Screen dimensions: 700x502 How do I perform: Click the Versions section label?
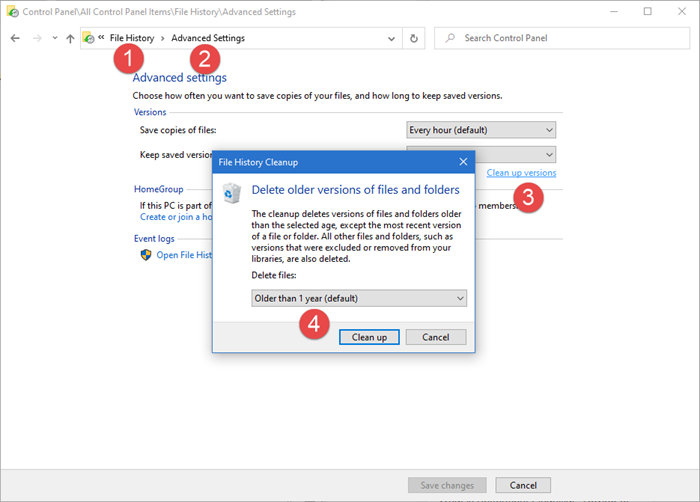click(x=150, y=112)
